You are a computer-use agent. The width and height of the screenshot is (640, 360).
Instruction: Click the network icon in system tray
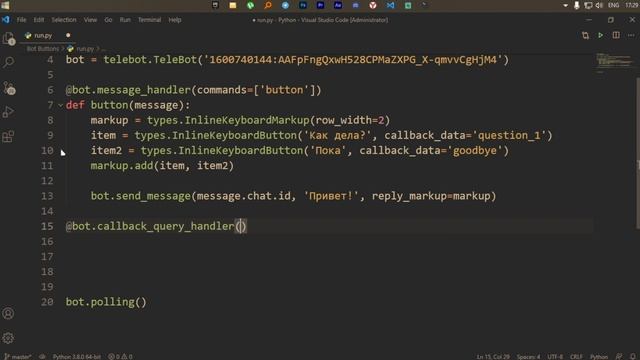588,5
